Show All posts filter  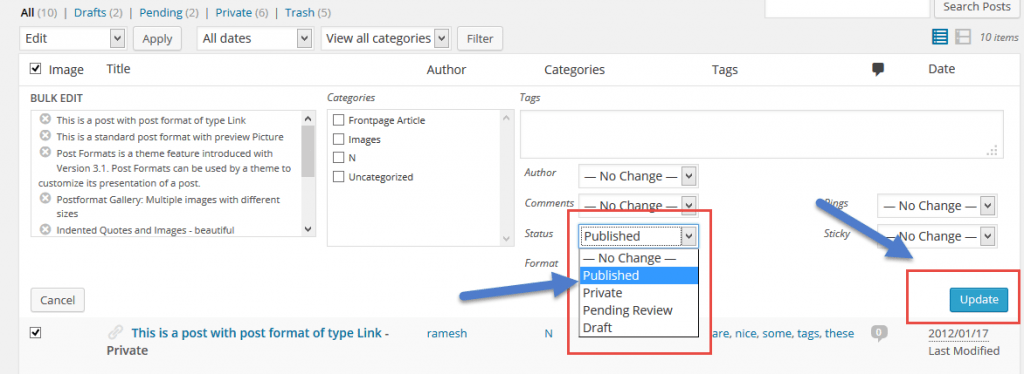pyautogui.click(x=27, y=12)
